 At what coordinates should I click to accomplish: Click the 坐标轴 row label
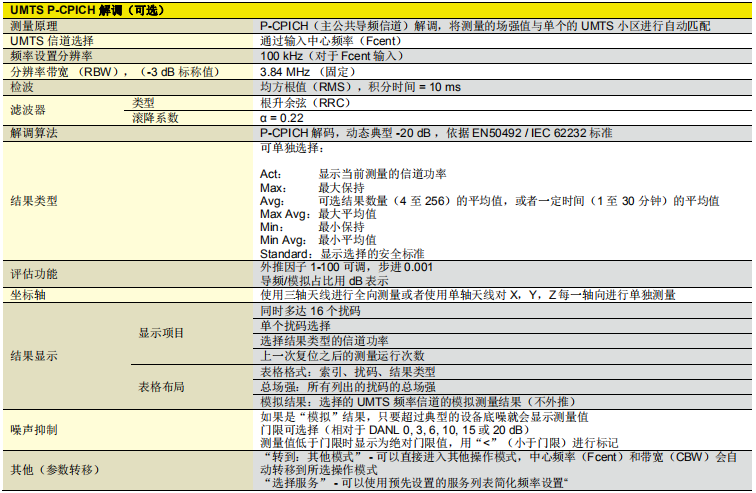click(x=28, y=295)
